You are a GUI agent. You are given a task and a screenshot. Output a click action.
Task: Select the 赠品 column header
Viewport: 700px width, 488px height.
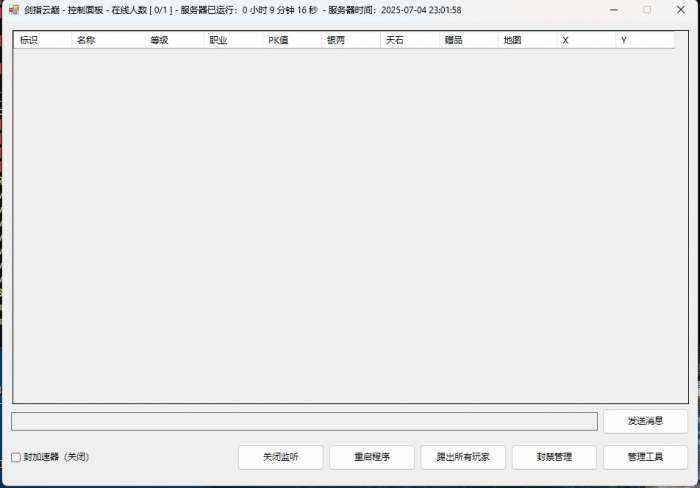click(468, 40)
